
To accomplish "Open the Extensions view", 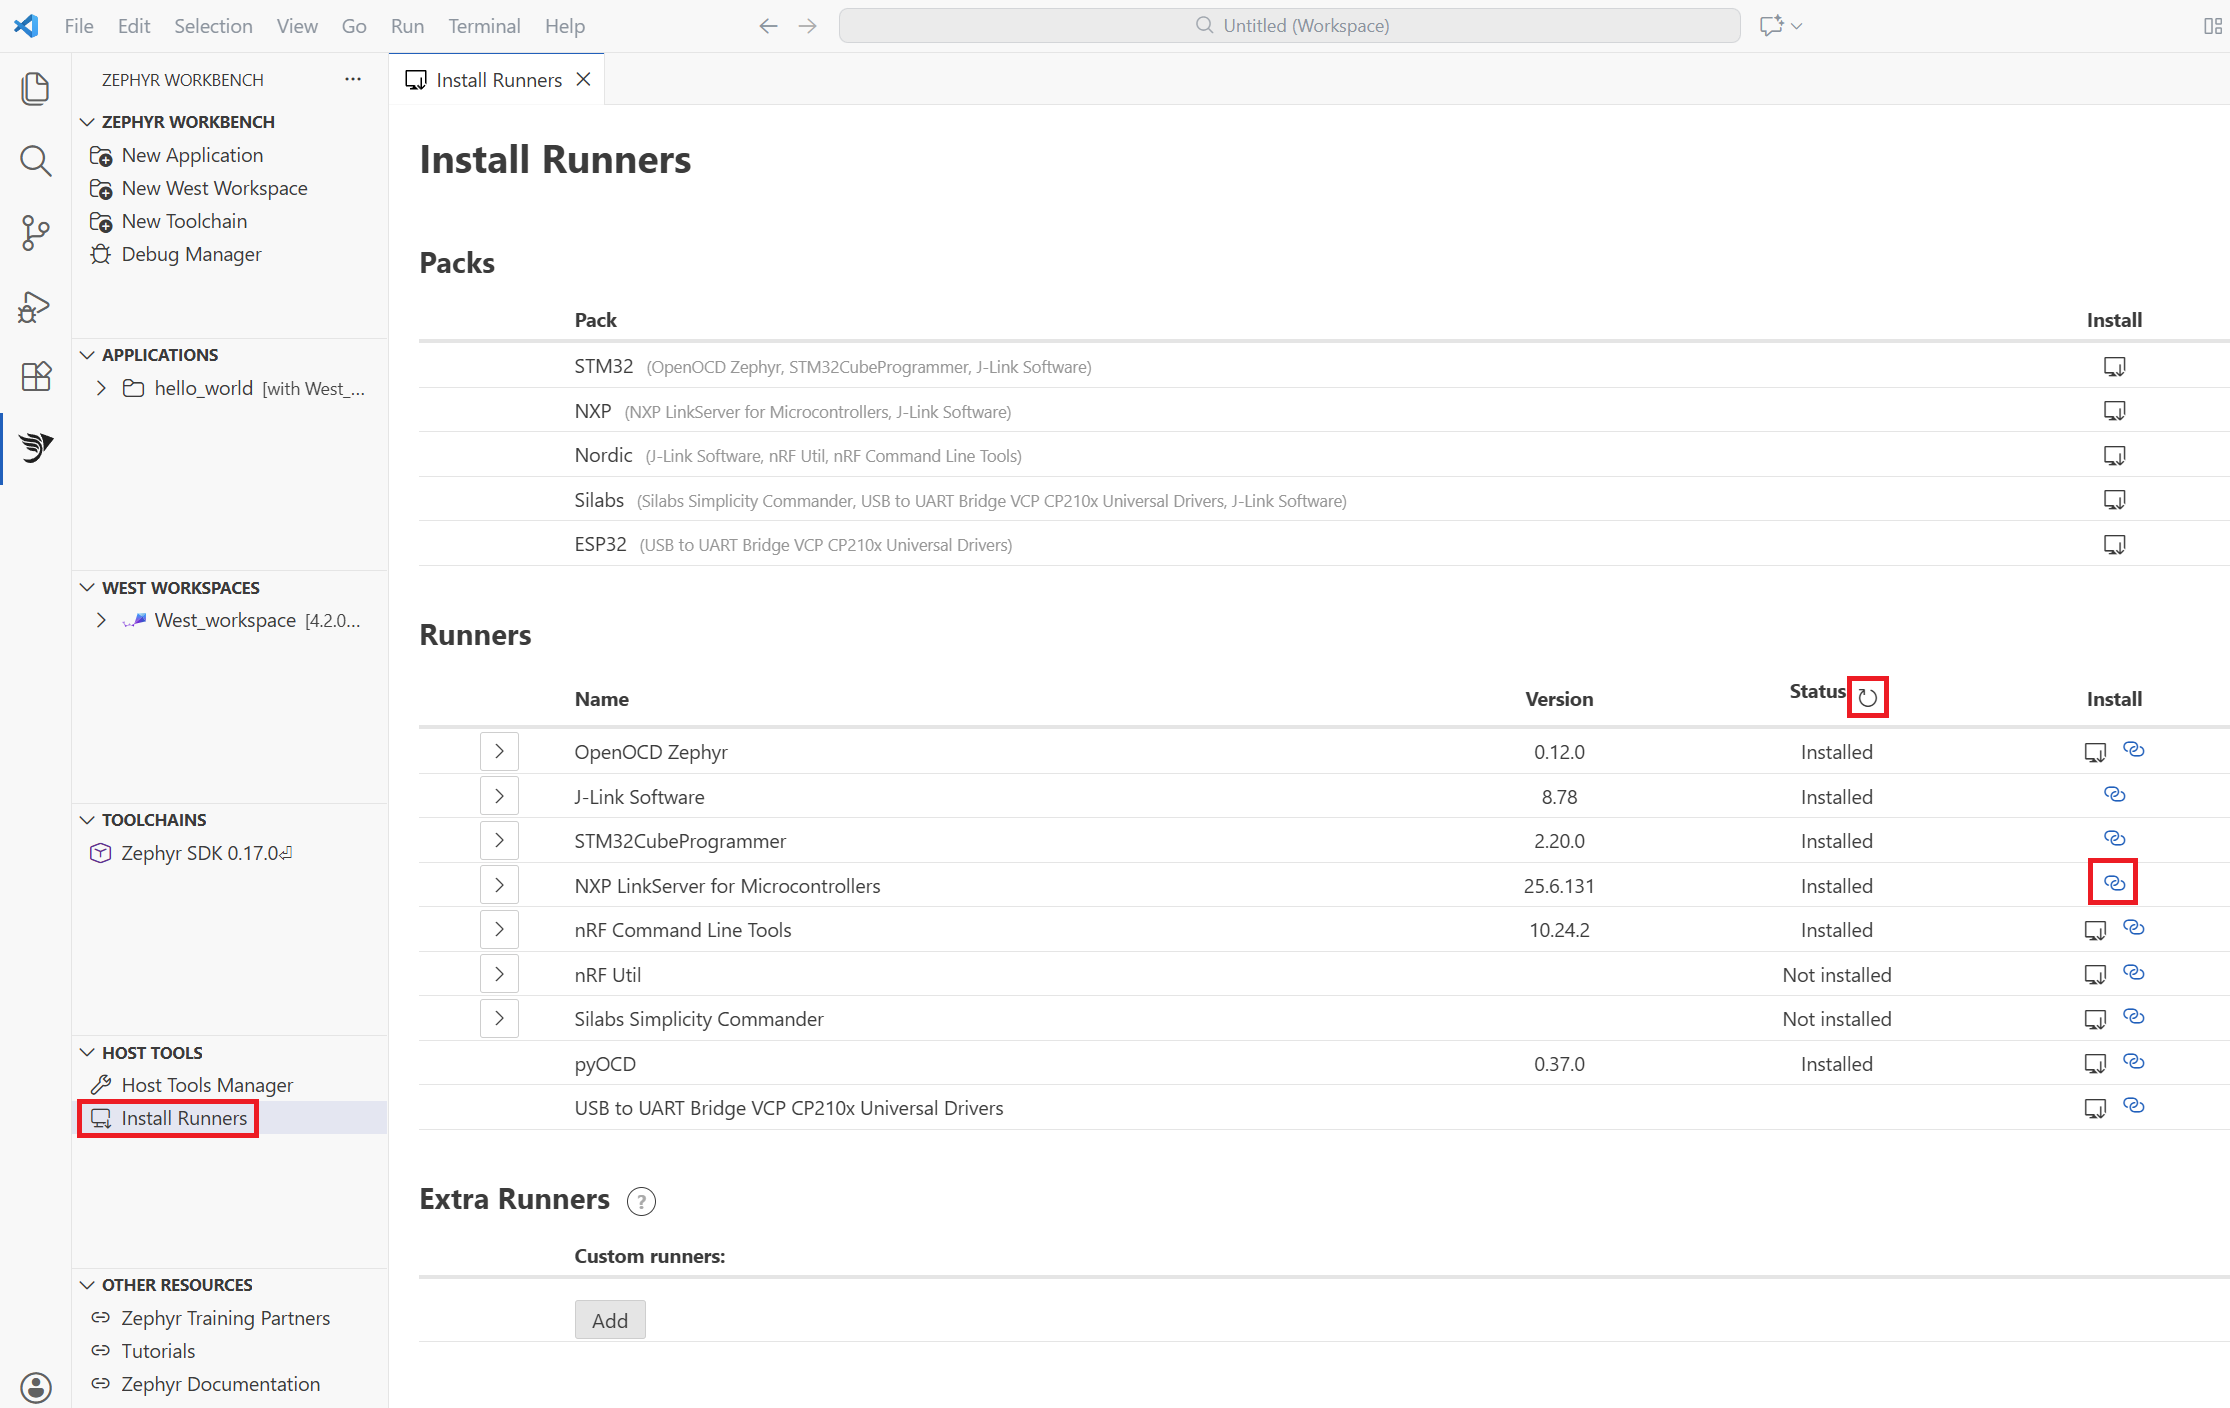I will [x=35, y=375].
